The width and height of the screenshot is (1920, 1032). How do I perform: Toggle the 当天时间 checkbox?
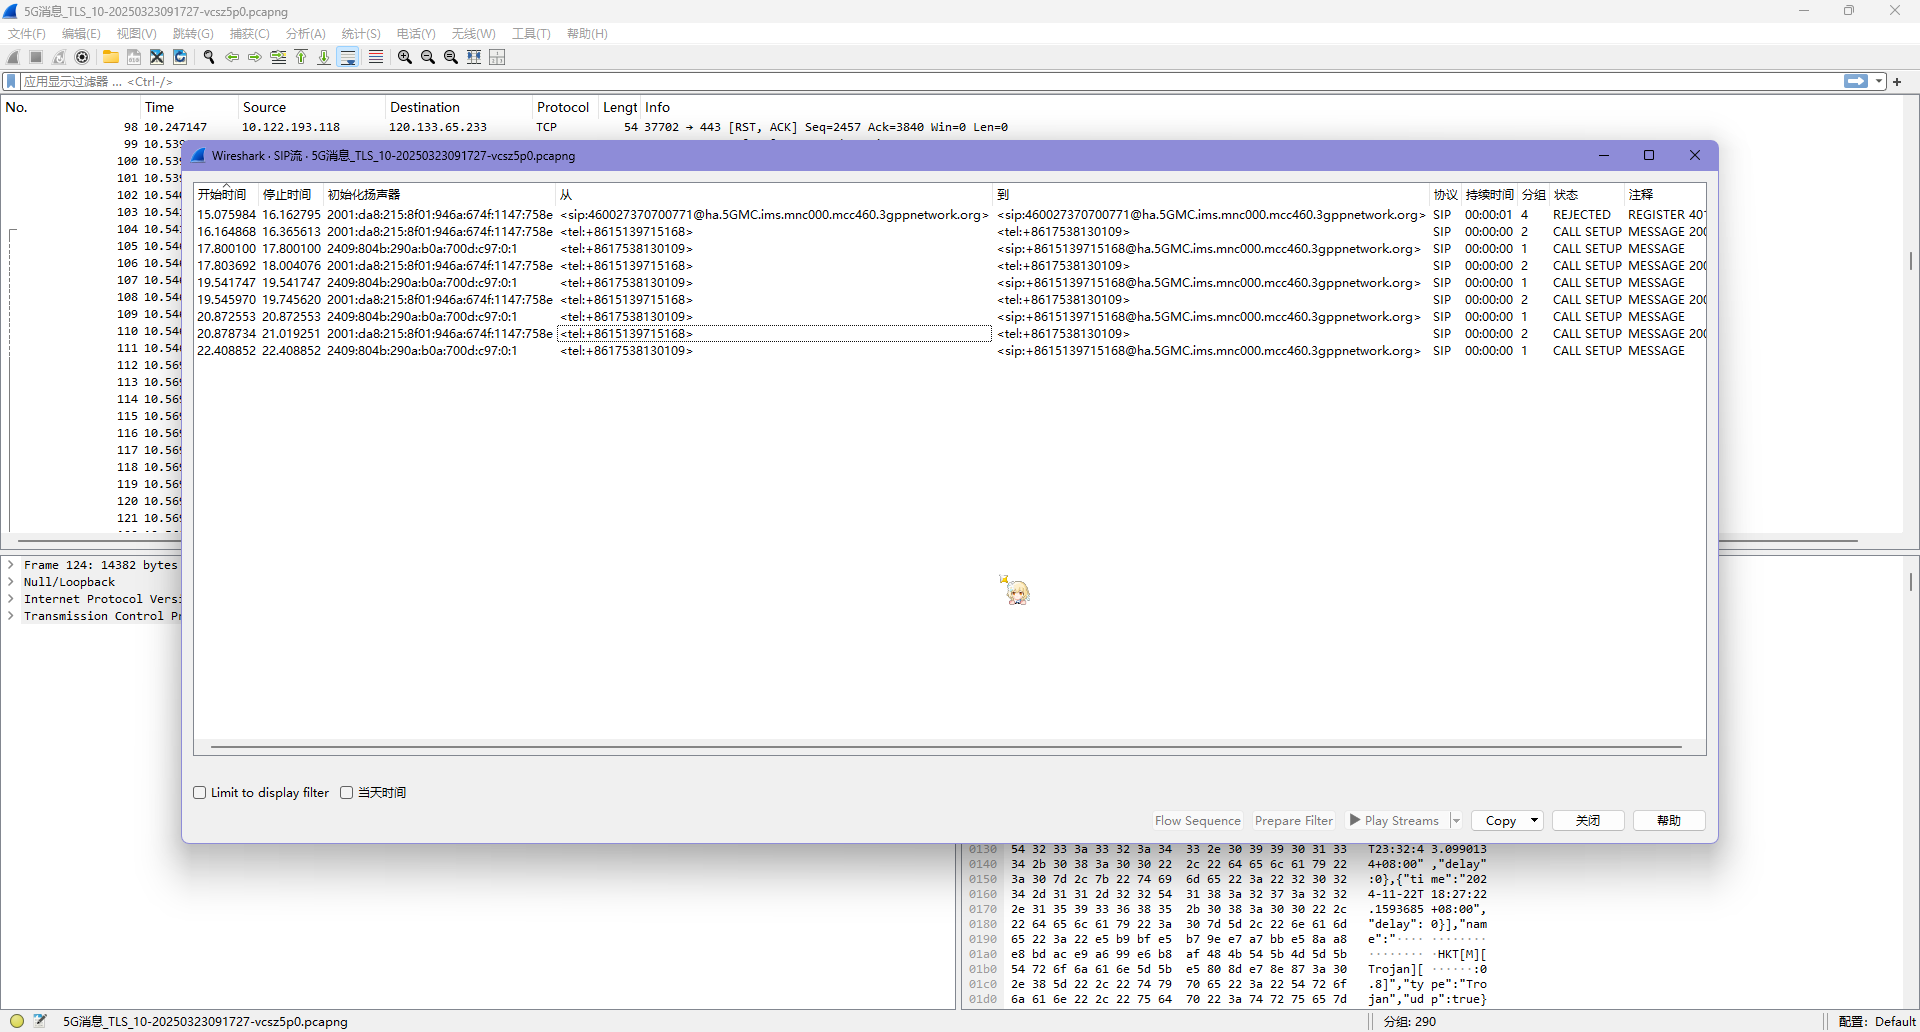(x=347, y=793)
